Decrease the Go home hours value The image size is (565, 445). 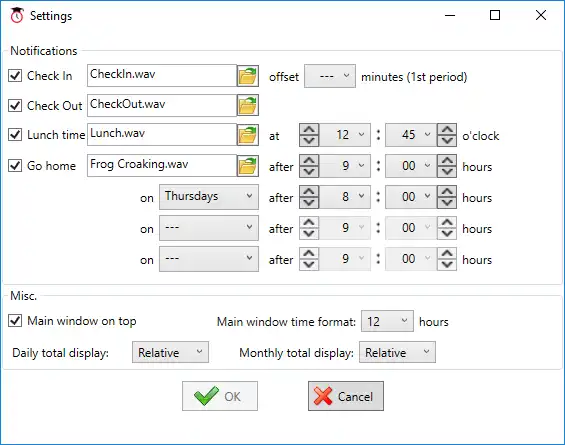coord(309,172)
